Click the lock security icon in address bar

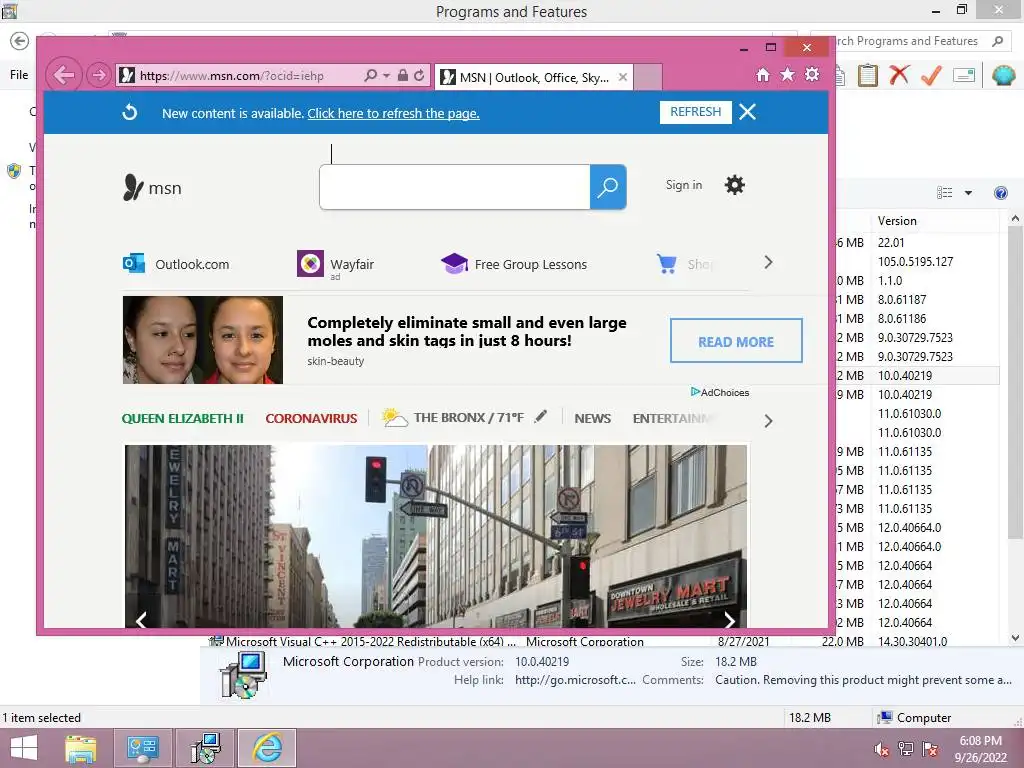click(x=403, y=75)
